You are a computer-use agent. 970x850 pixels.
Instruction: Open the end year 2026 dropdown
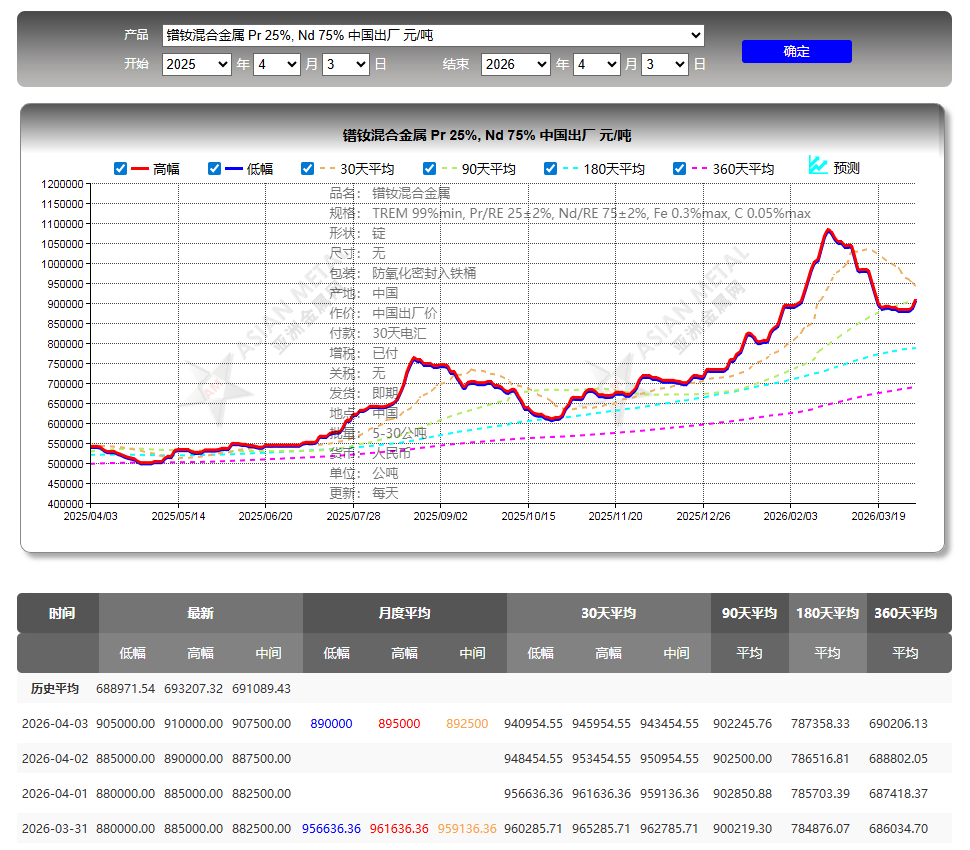click(x=516, y=64)
